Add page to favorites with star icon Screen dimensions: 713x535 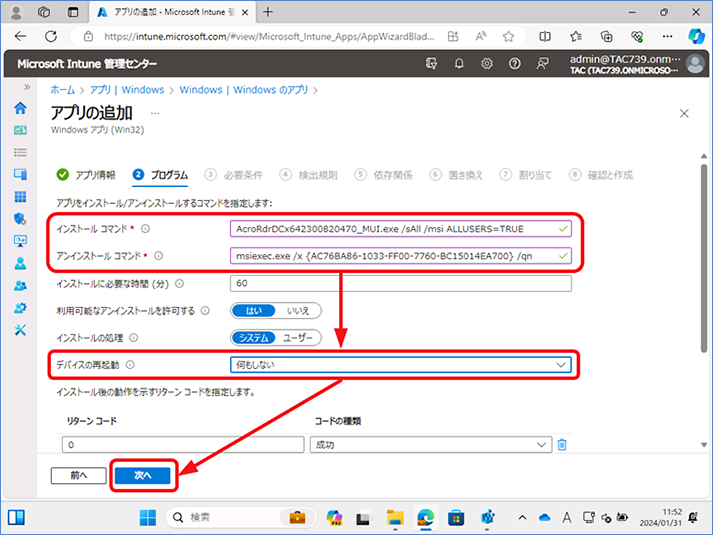coord(508,36)
